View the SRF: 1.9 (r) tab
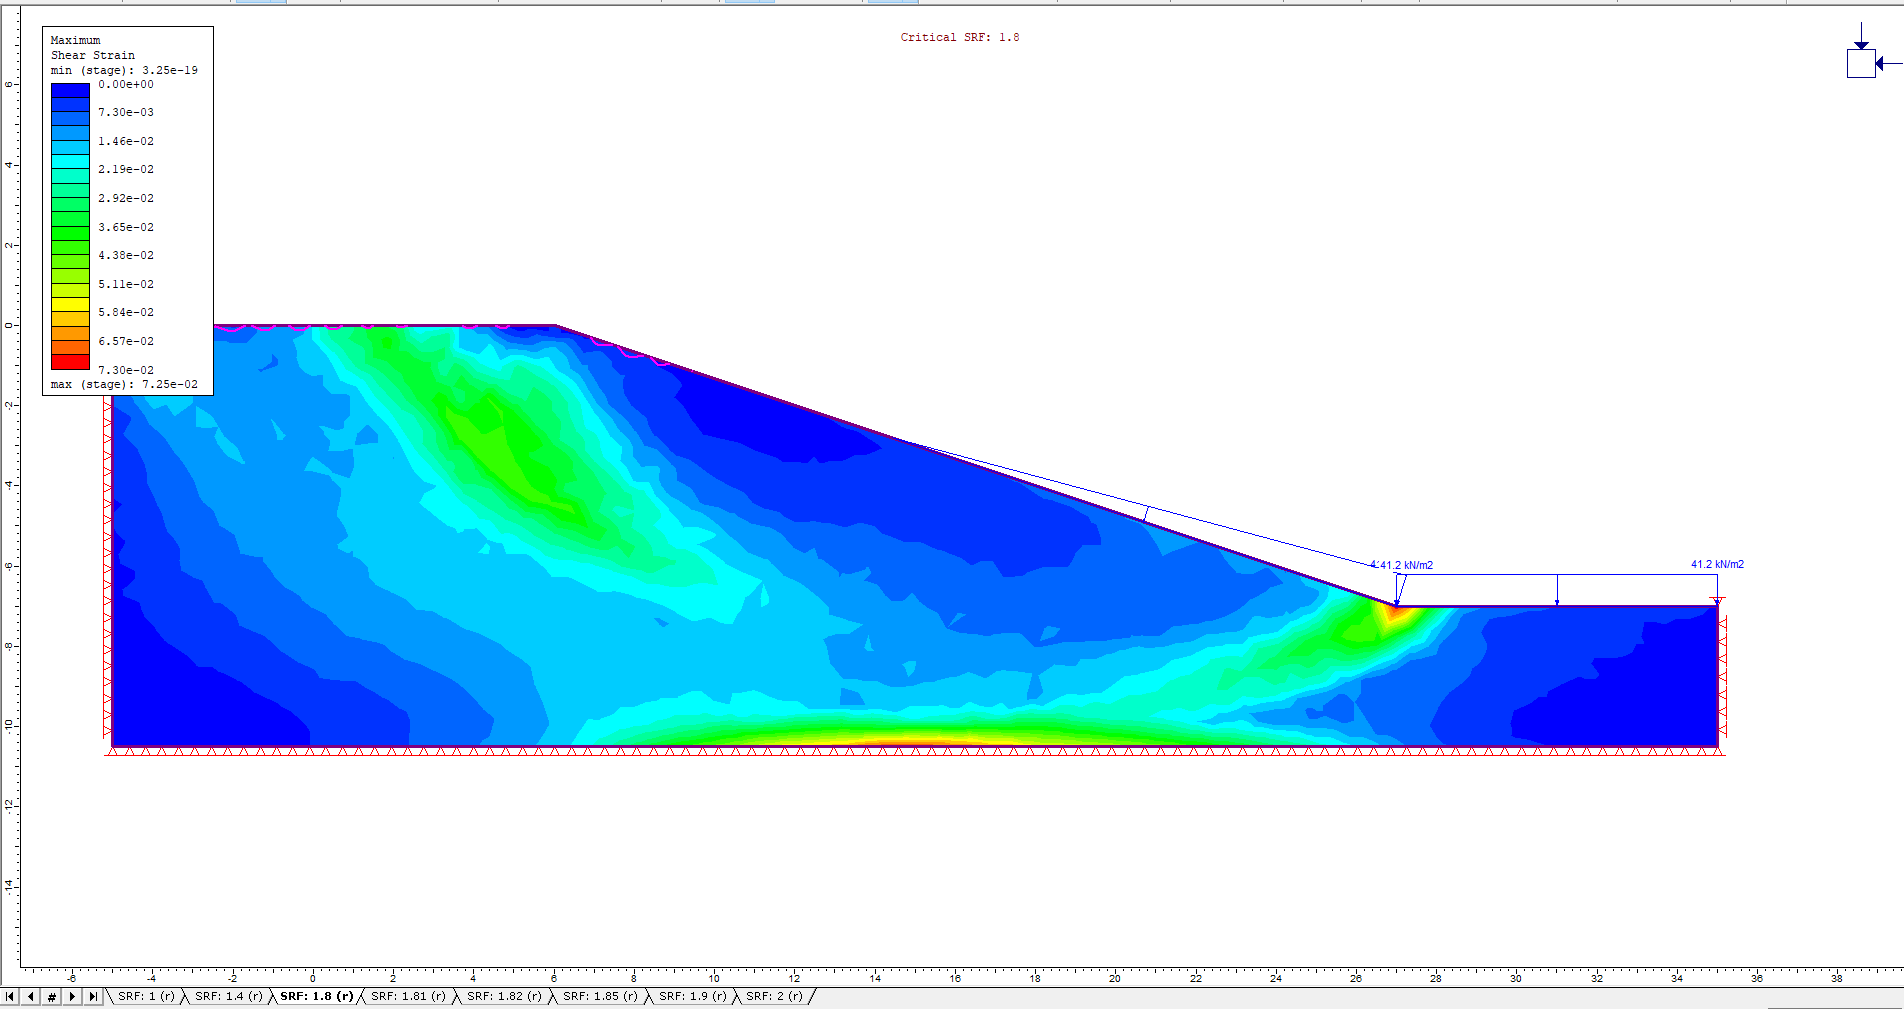 point(692,996)
